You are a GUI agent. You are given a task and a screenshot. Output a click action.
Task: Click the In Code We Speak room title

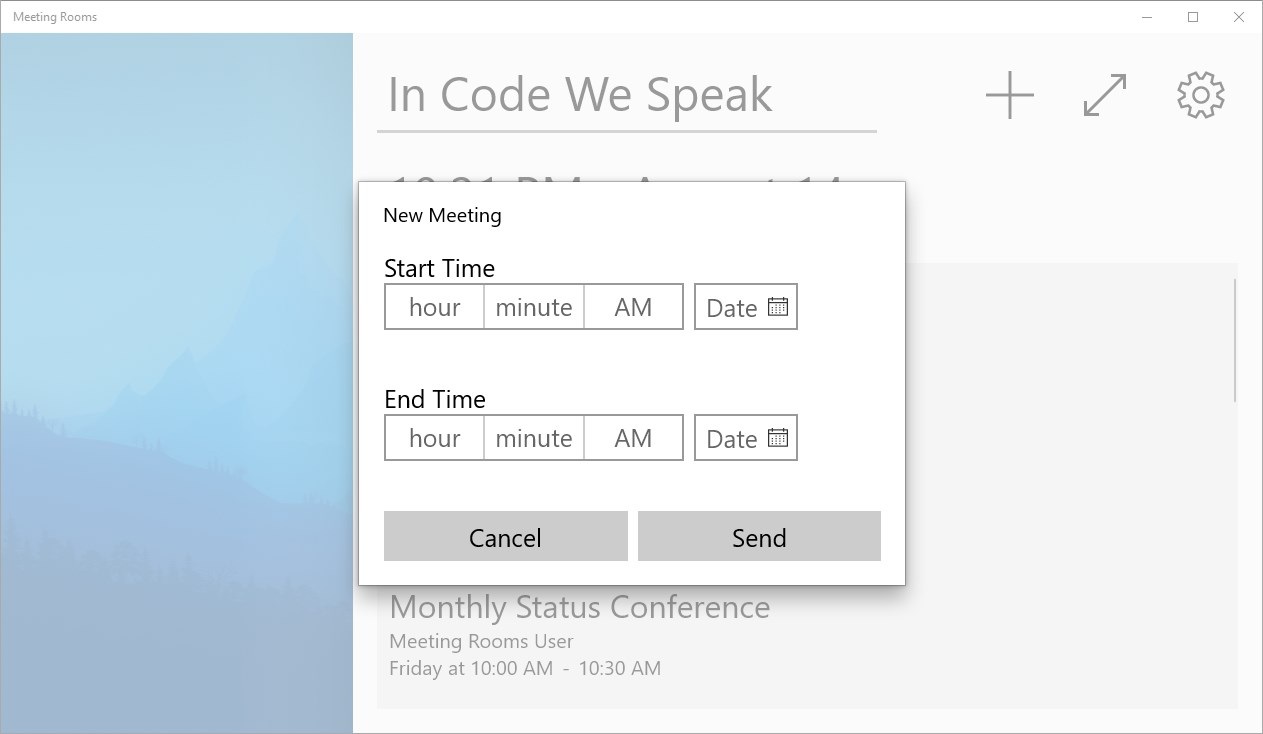(580, 95)
